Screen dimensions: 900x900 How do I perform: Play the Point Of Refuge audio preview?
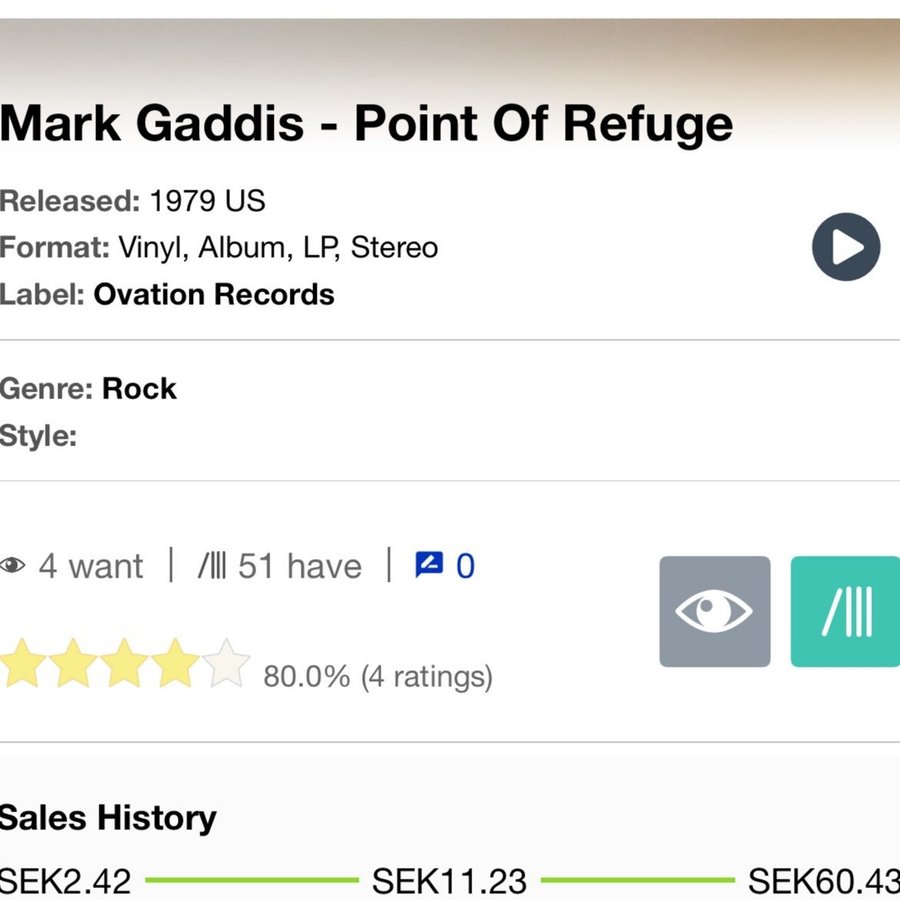click(845, 247)
